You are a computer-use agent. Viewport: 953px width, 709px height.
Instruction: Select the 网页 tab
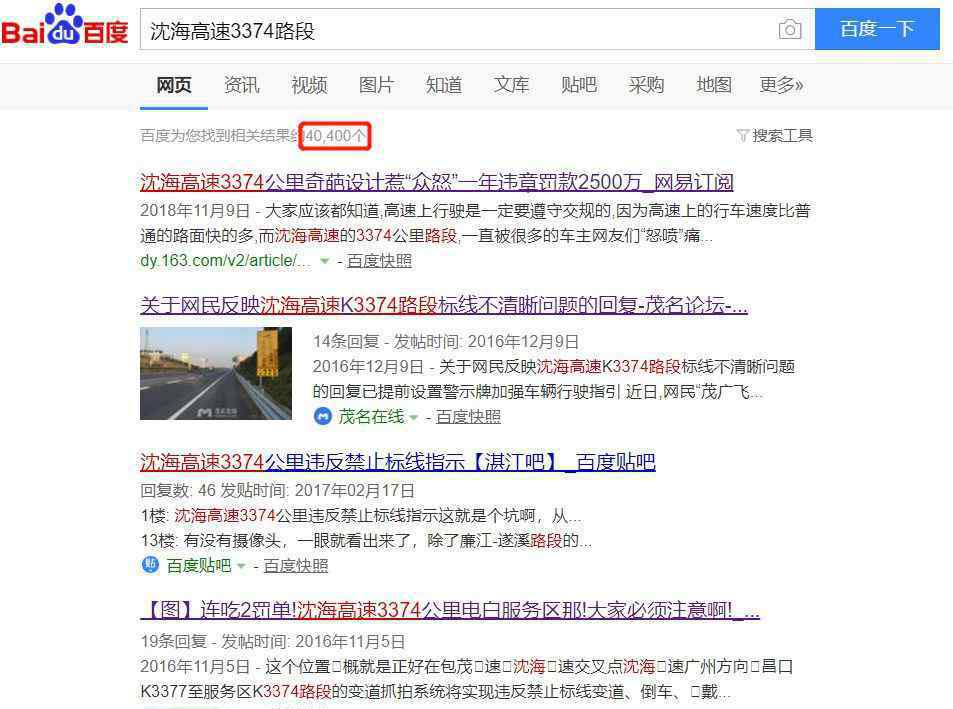tap(174, 85)
